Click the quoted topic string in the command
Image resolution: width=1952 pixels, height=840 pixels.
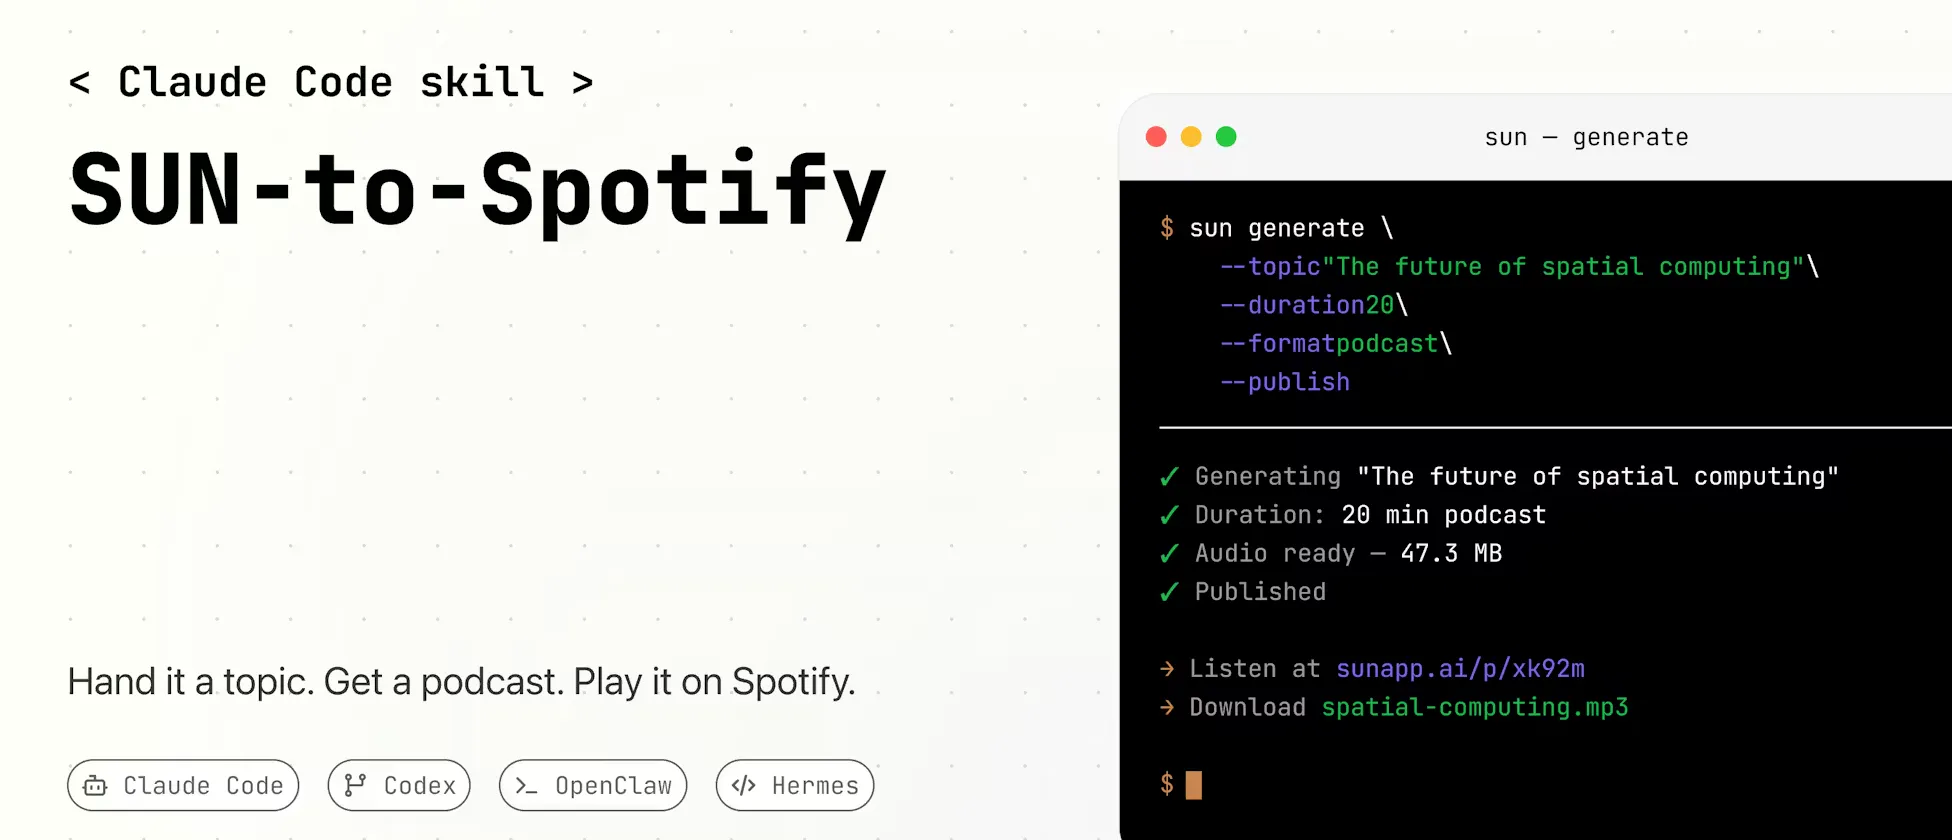pyautogui.click(x=1563, y=267)
